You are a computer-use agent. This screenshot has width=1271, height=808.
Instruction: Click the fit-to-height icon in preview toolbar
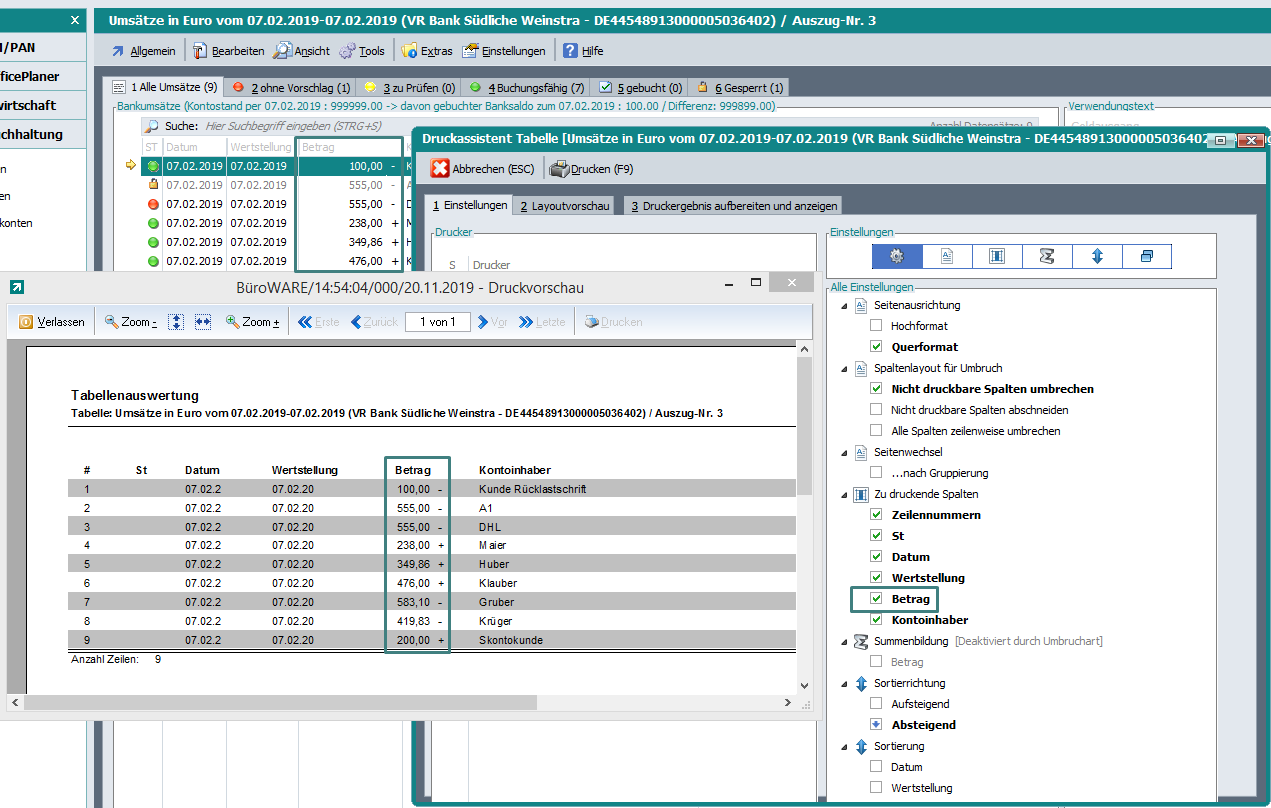point(176,322)
